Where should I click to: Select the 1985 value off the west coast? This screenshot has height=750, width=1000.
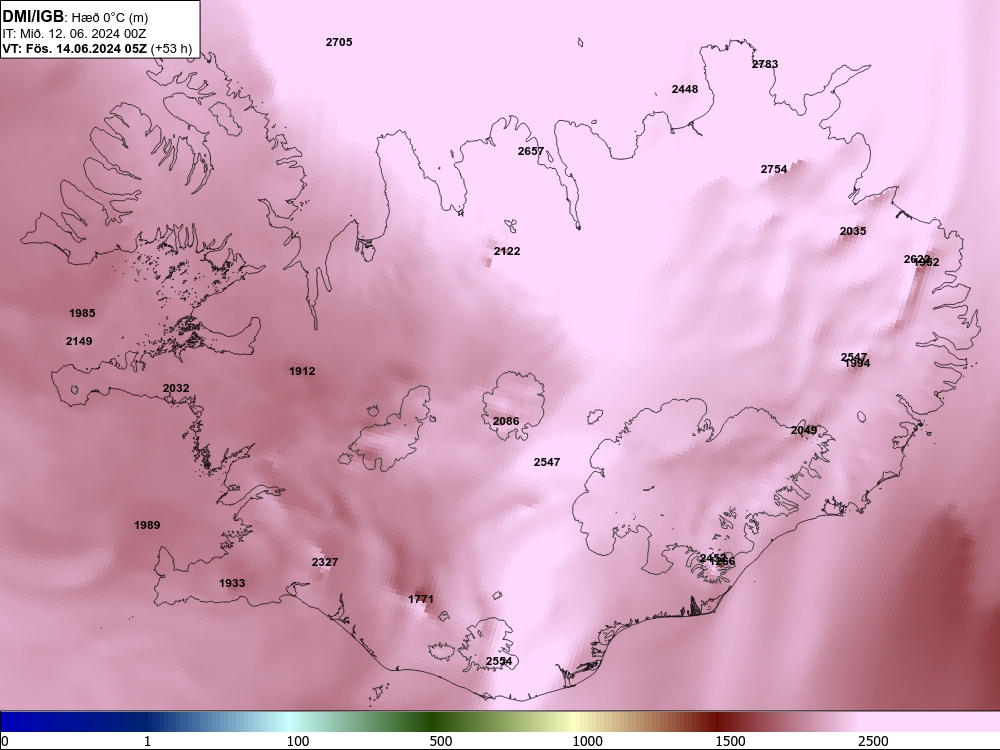coord(82,313)
